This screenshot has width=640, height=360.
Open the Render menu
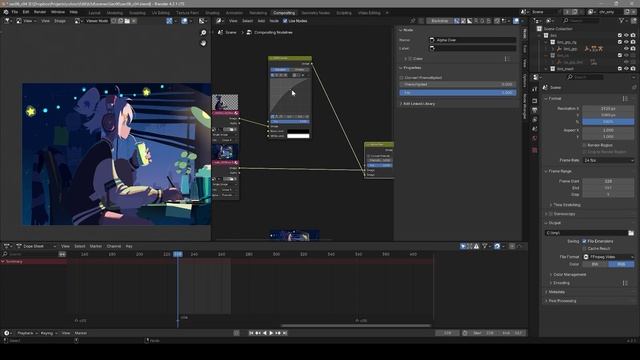(40, 12)
